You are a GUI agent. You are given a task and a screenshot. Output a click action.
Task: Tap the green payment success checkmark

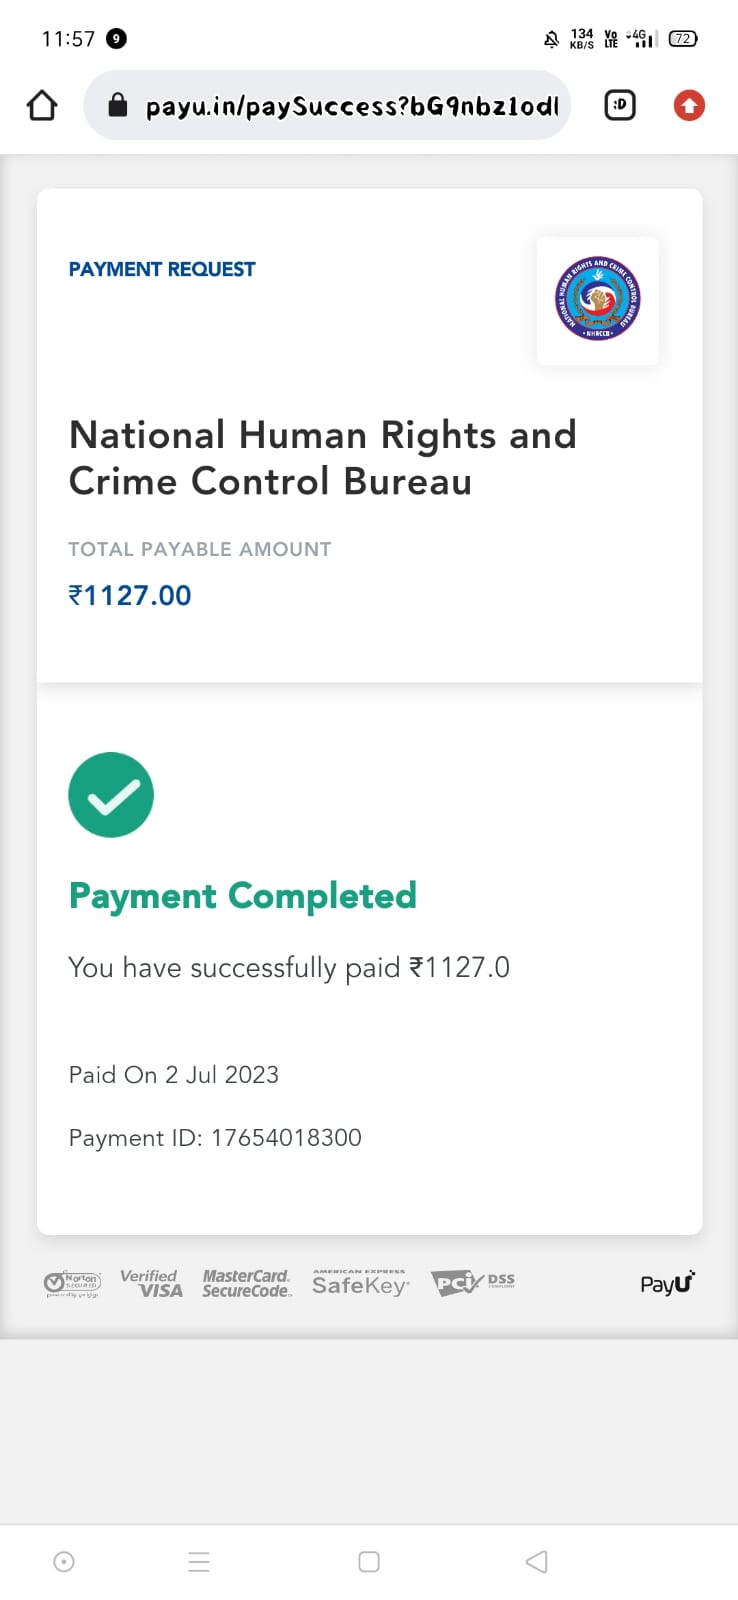[x=111, y=795]
